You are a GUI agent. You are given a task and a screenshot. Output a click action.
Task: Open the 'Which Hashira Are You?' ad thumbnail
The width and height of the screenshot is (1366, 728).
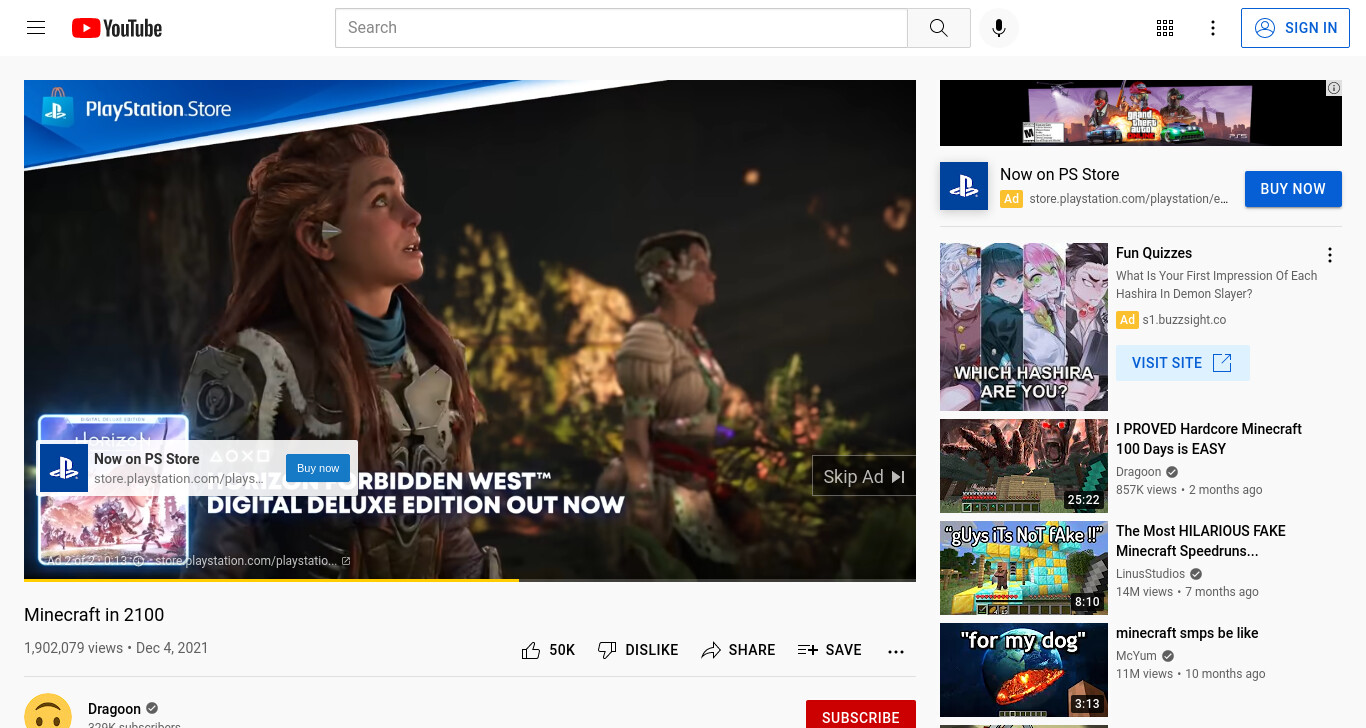tap(1024, 327)
